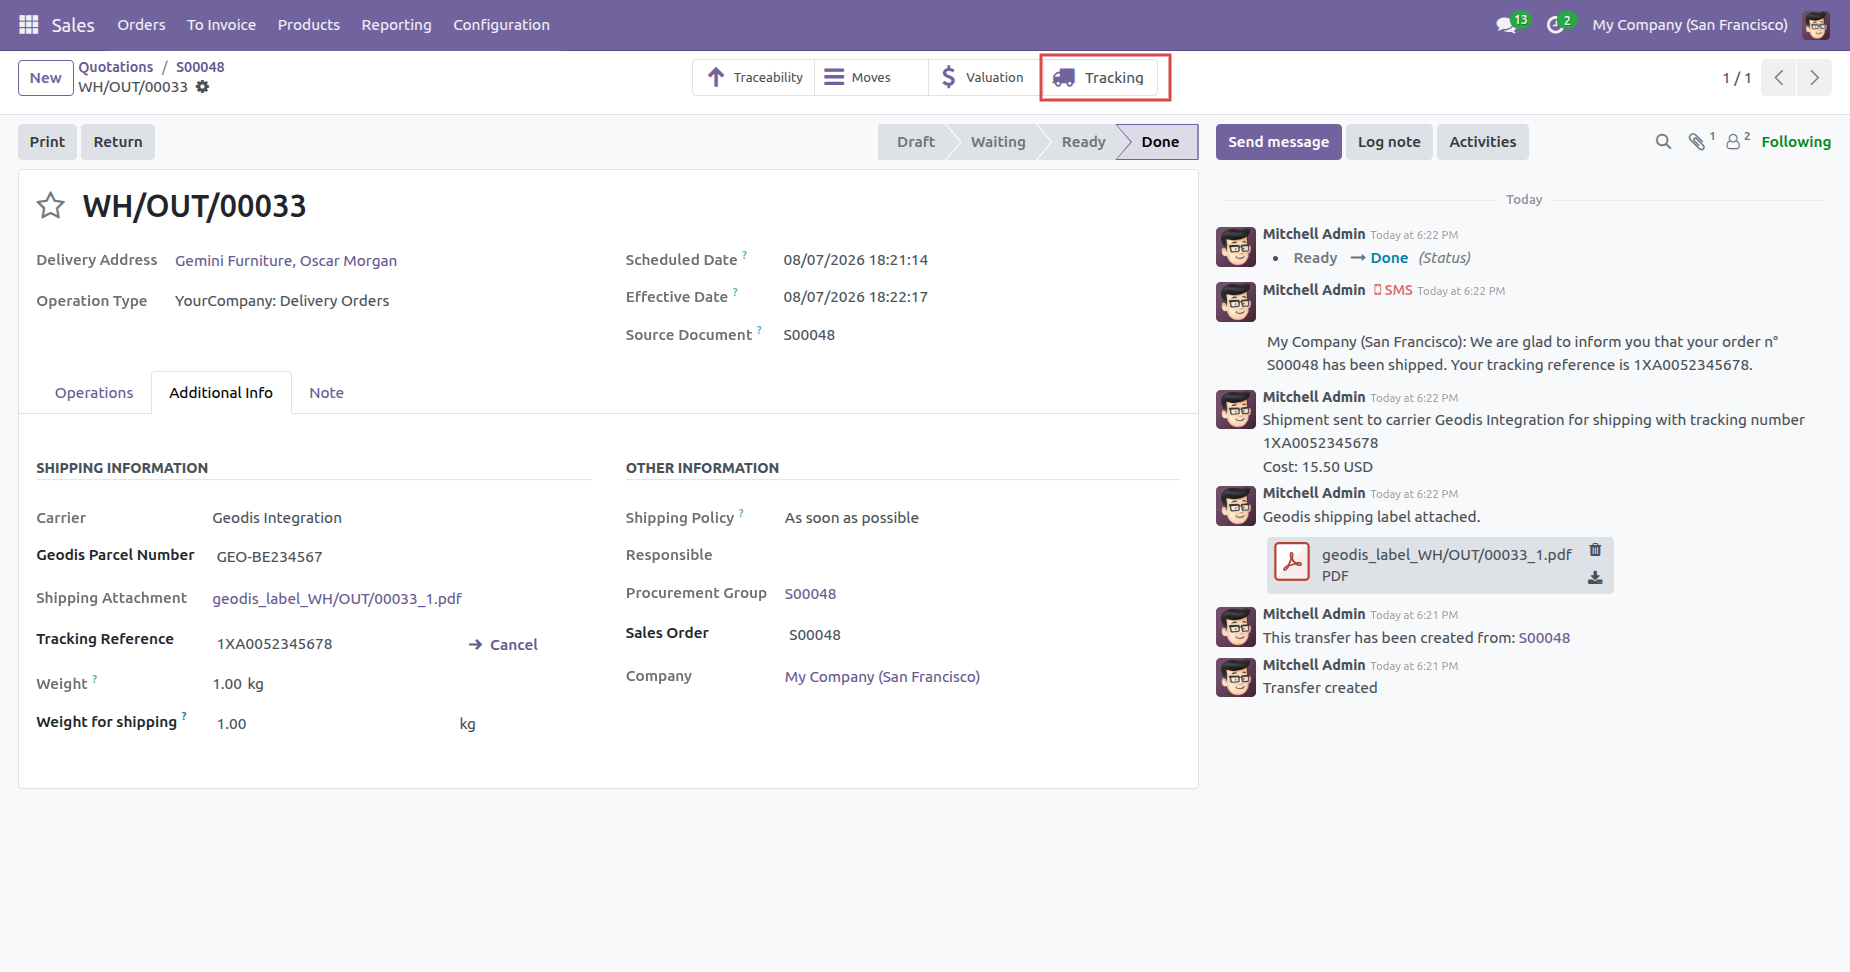Open the Reporting menu

(x=396, y=25)
